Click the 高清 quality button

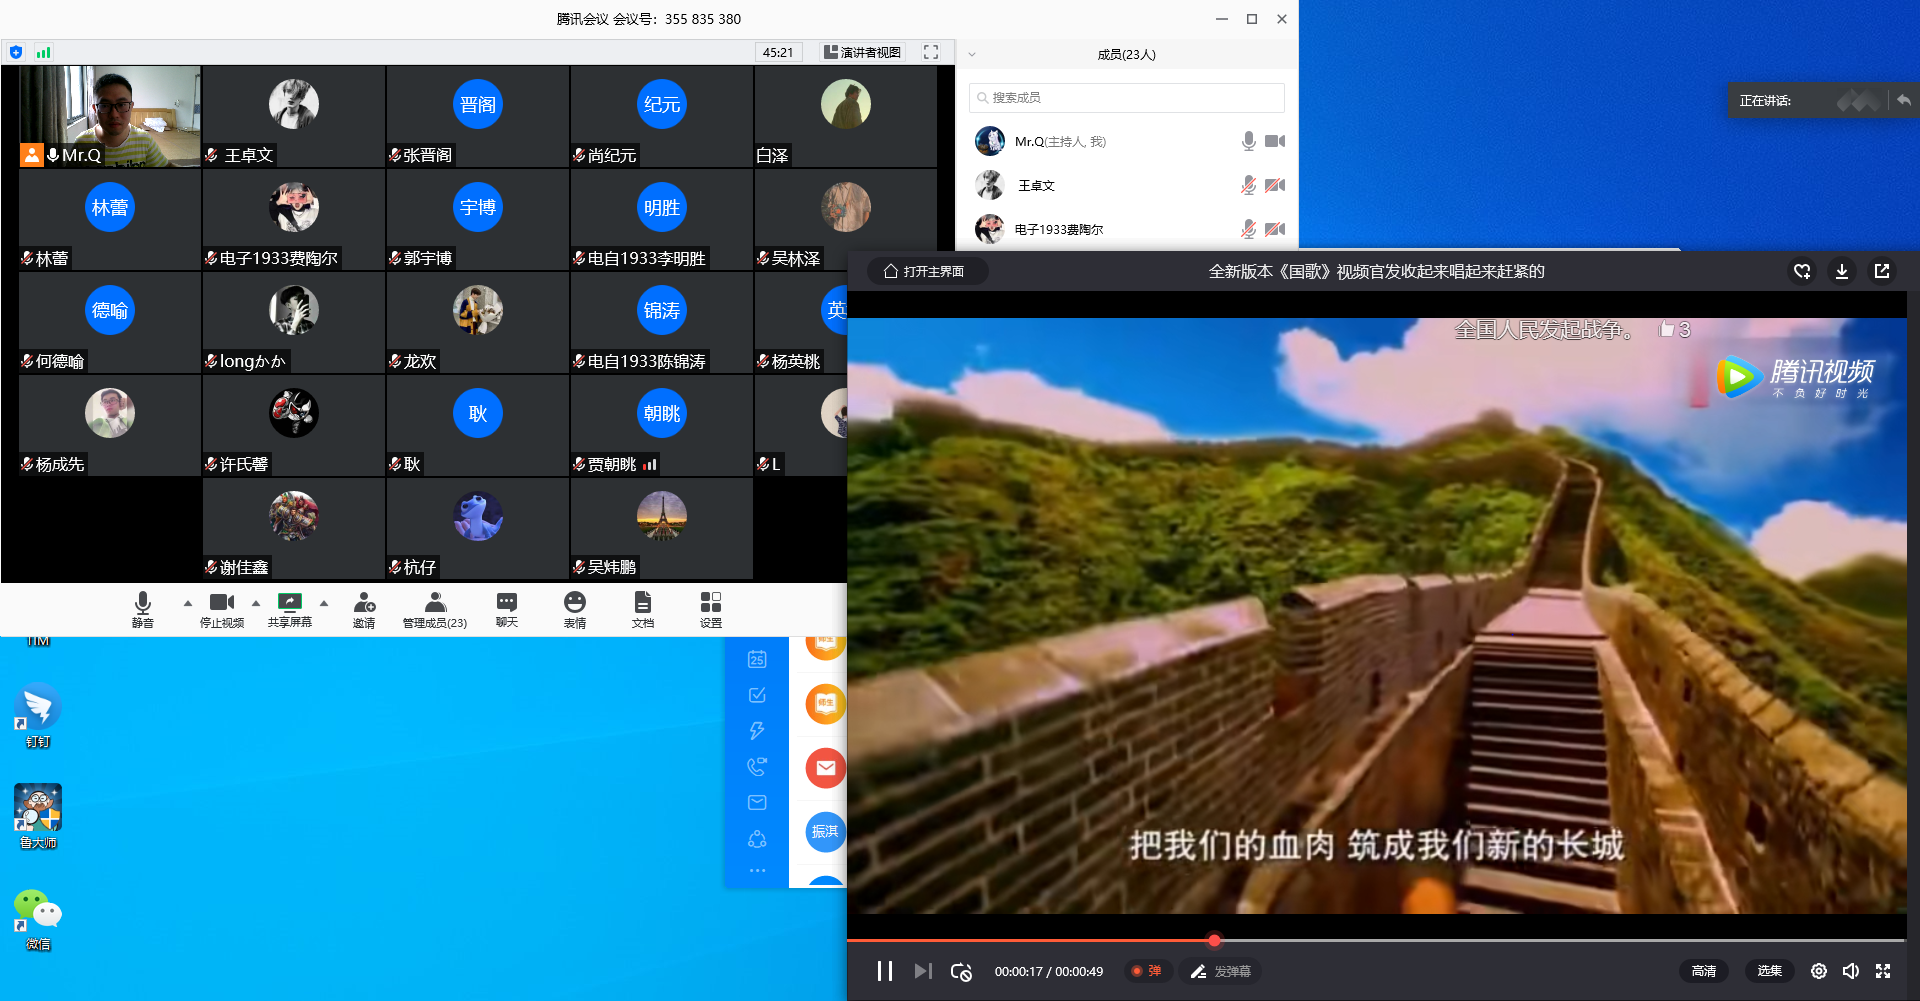(1703, 971)
